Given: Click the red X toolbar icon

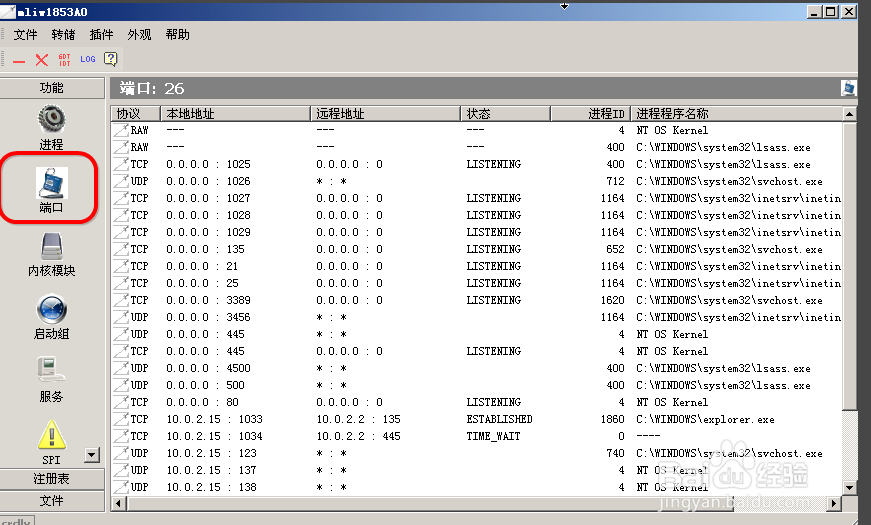Looking at the screenshot, I should [x=42, y=59].
